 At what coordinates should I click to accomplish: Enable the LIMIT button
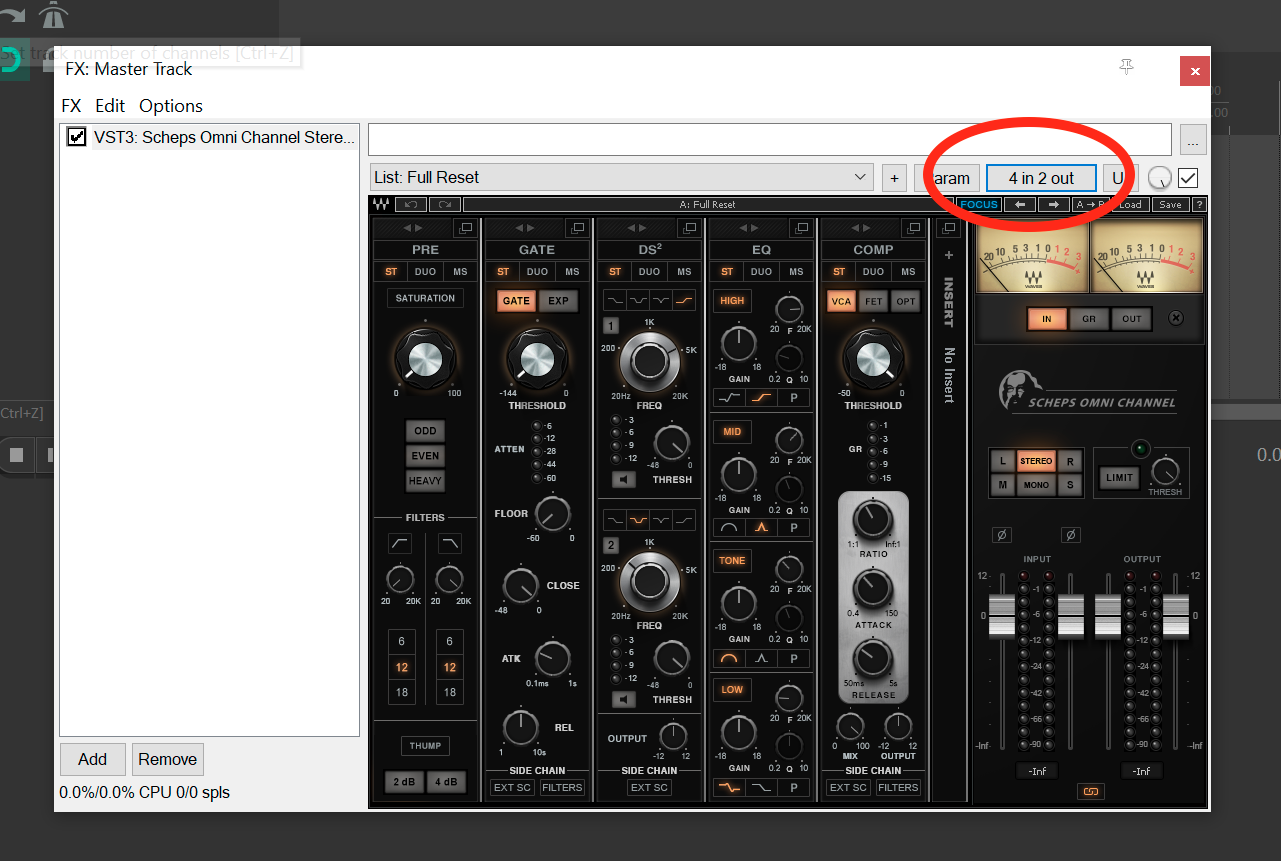coord(1120,477)
